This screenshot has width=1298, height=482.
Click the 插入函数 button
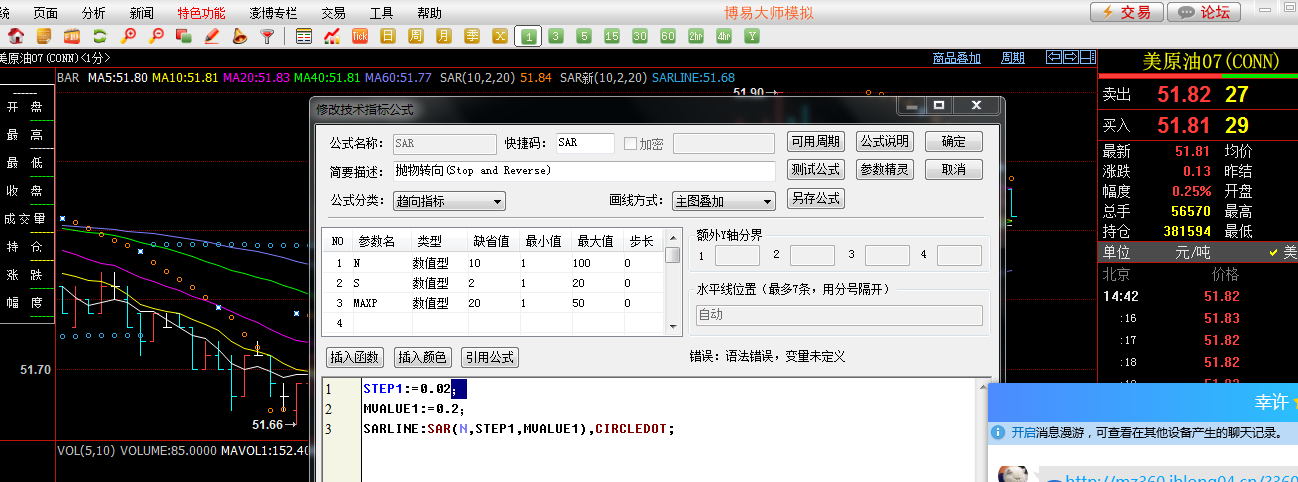point(355,357)
